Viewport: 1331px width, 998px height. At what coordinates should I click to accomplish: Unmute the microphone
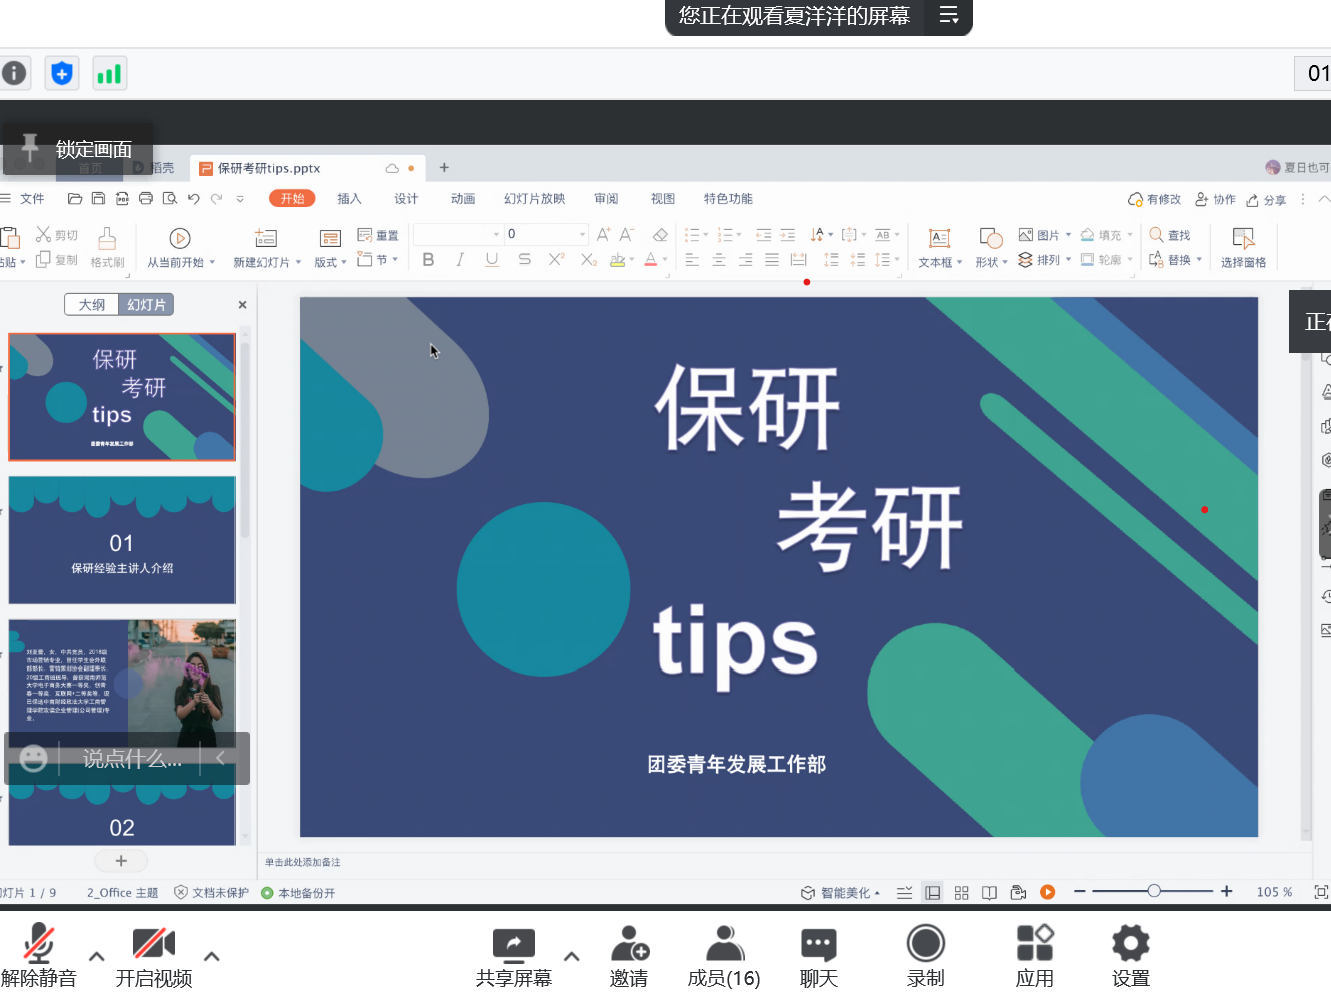(39, 944)
